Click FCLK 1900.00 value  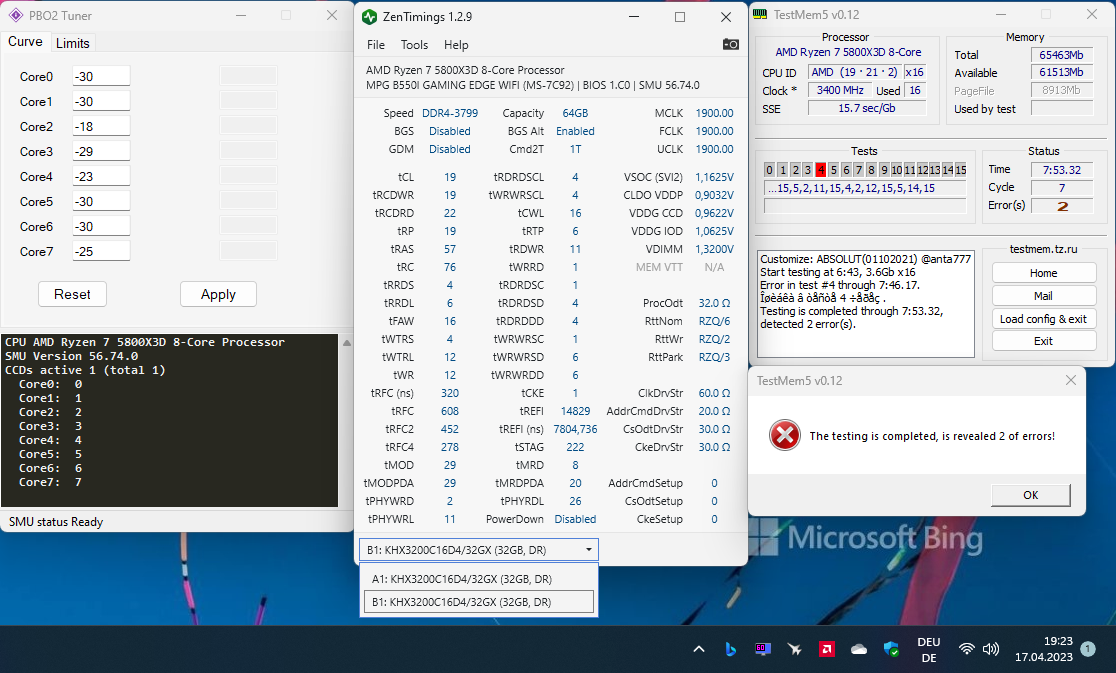point(714,131)
